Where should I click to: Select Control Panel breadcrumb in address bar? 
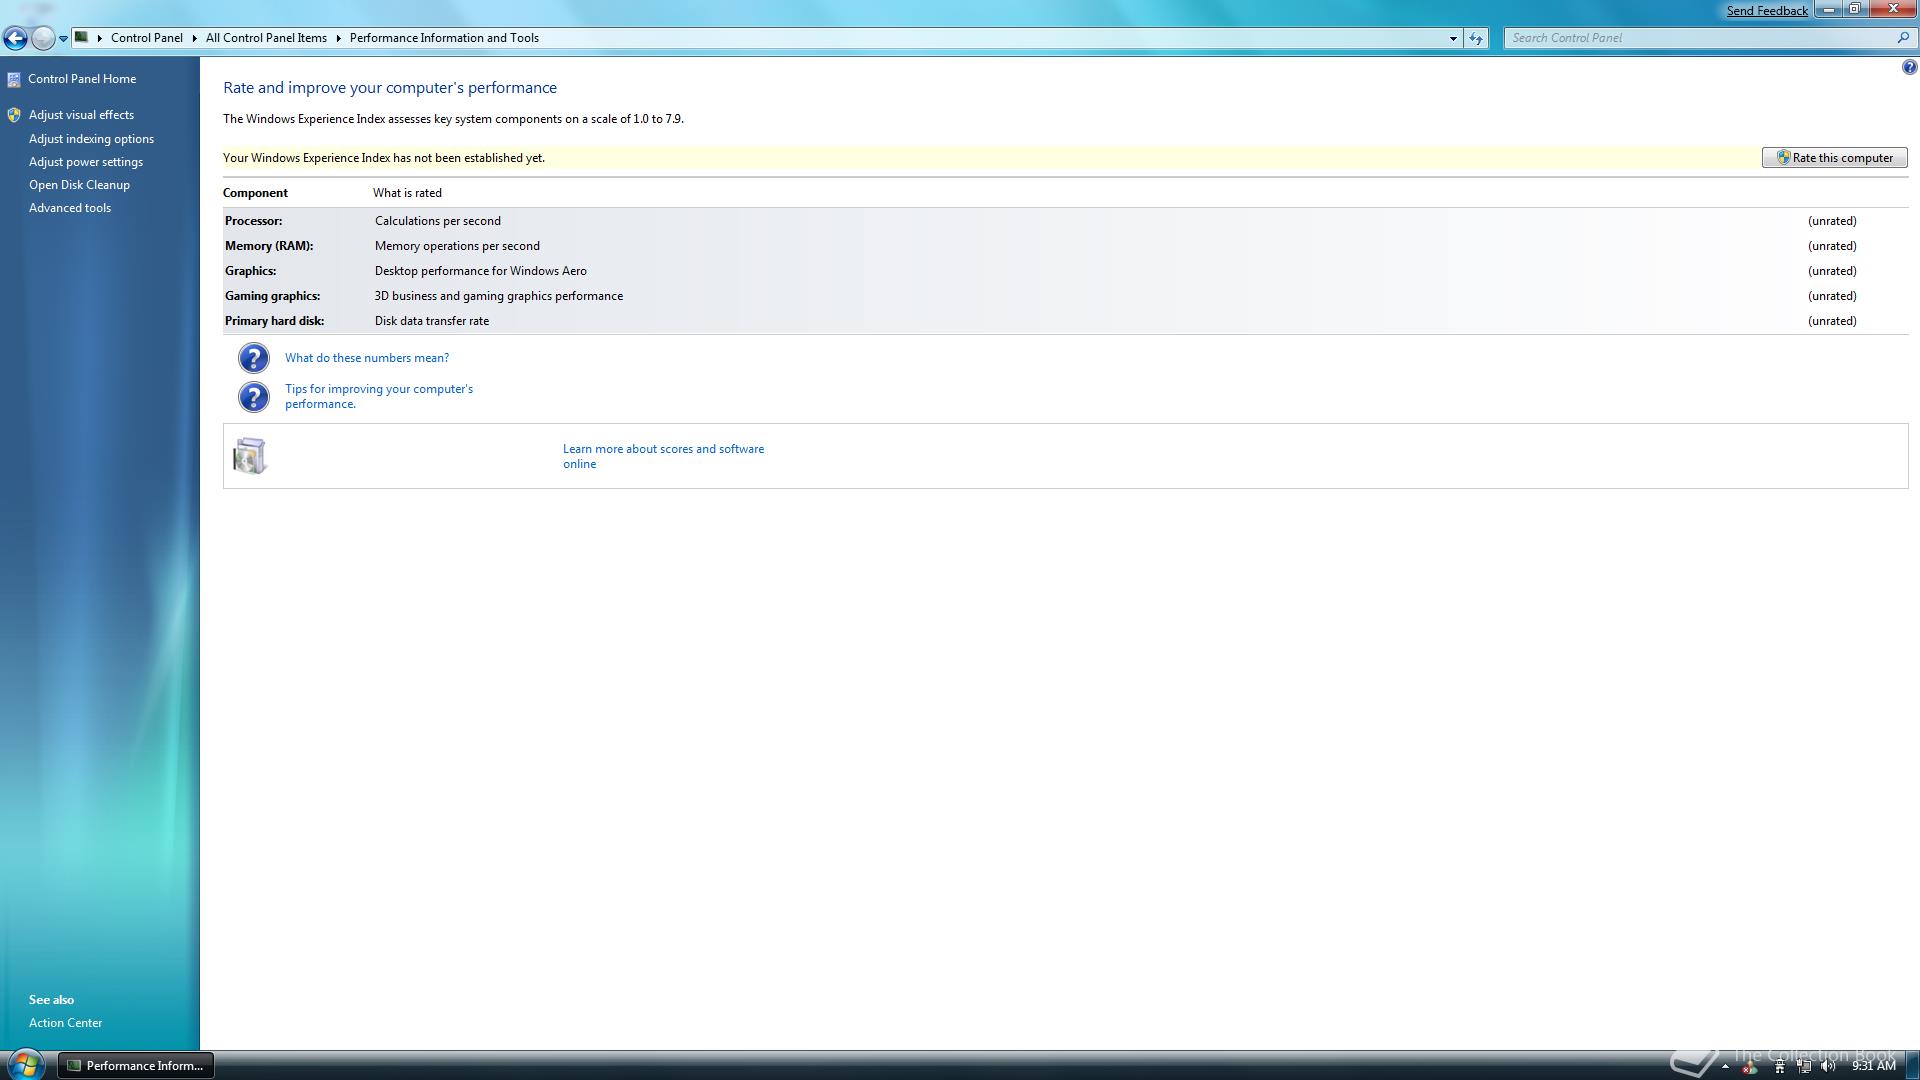point(147,38)
